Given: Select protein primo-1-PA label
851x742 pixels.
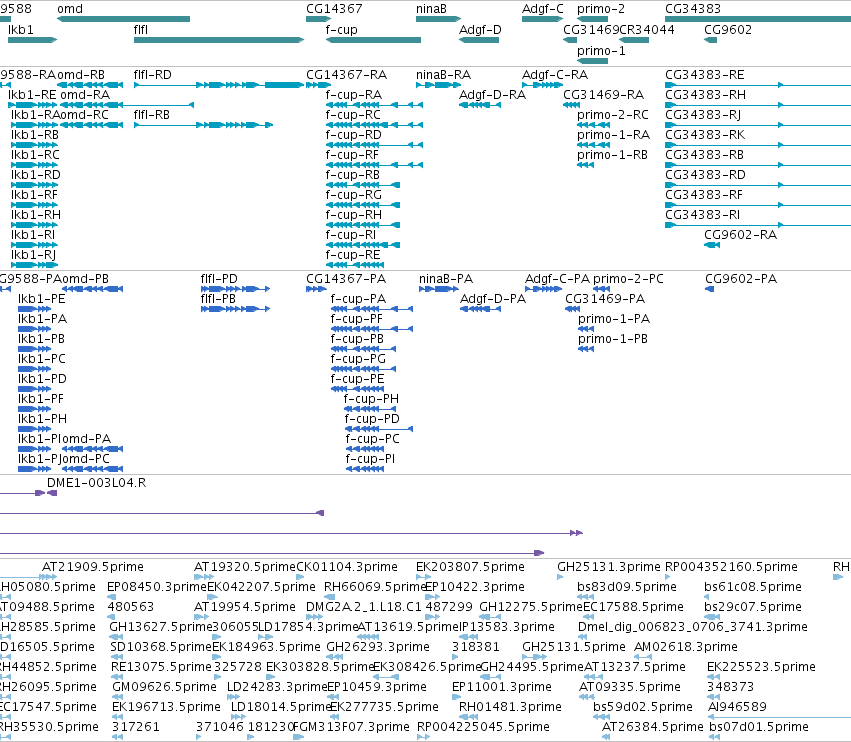Looking at the screenshot, I should point(614,319).
